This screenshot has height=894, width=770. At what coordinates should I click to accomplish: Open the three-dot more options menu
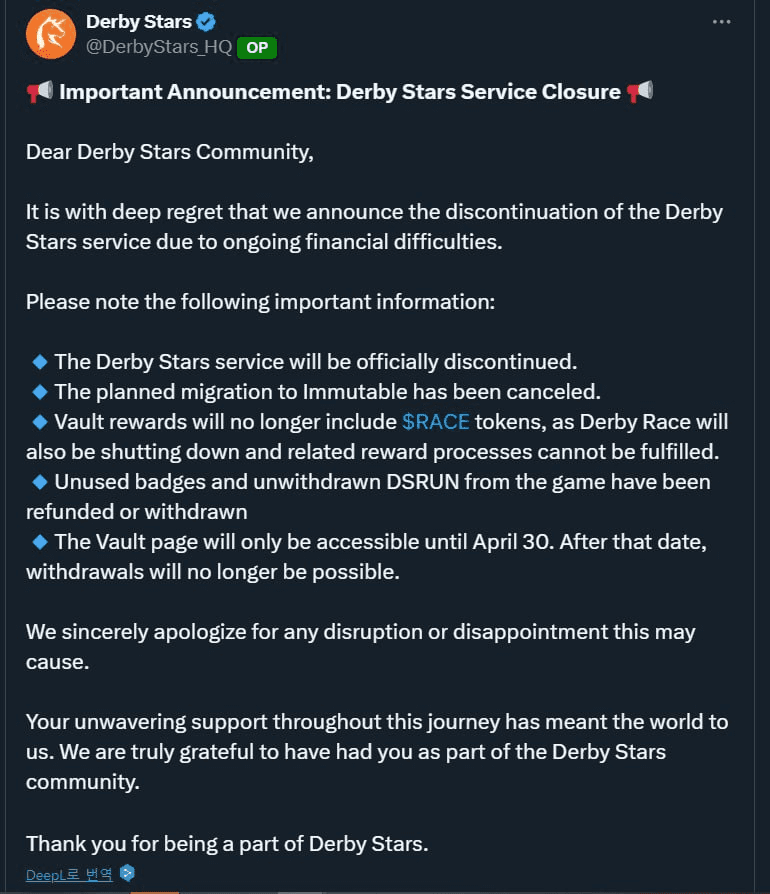pos(721,22)
